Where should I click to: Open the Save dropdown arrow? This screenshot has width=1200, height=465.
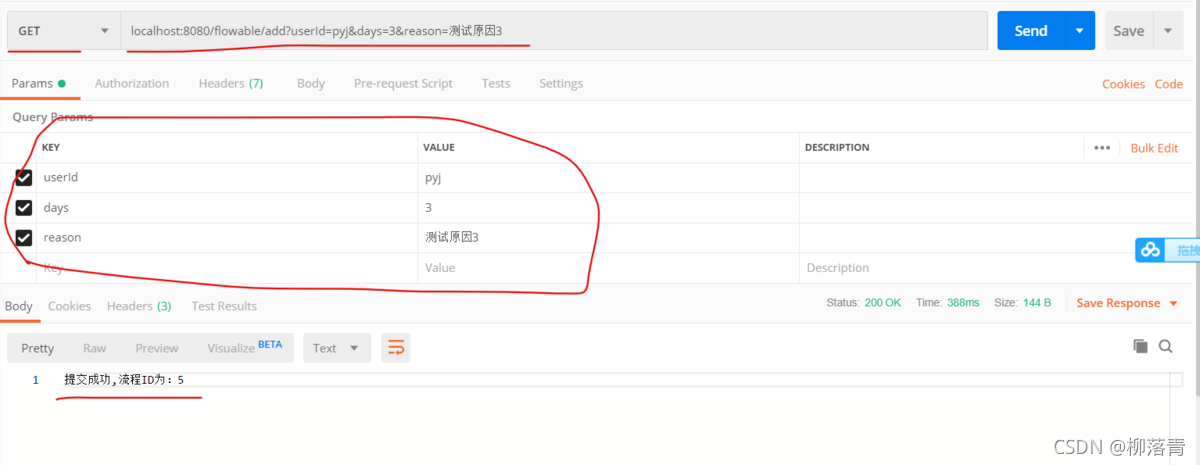pyautogui.click(x=1168, y=31)
